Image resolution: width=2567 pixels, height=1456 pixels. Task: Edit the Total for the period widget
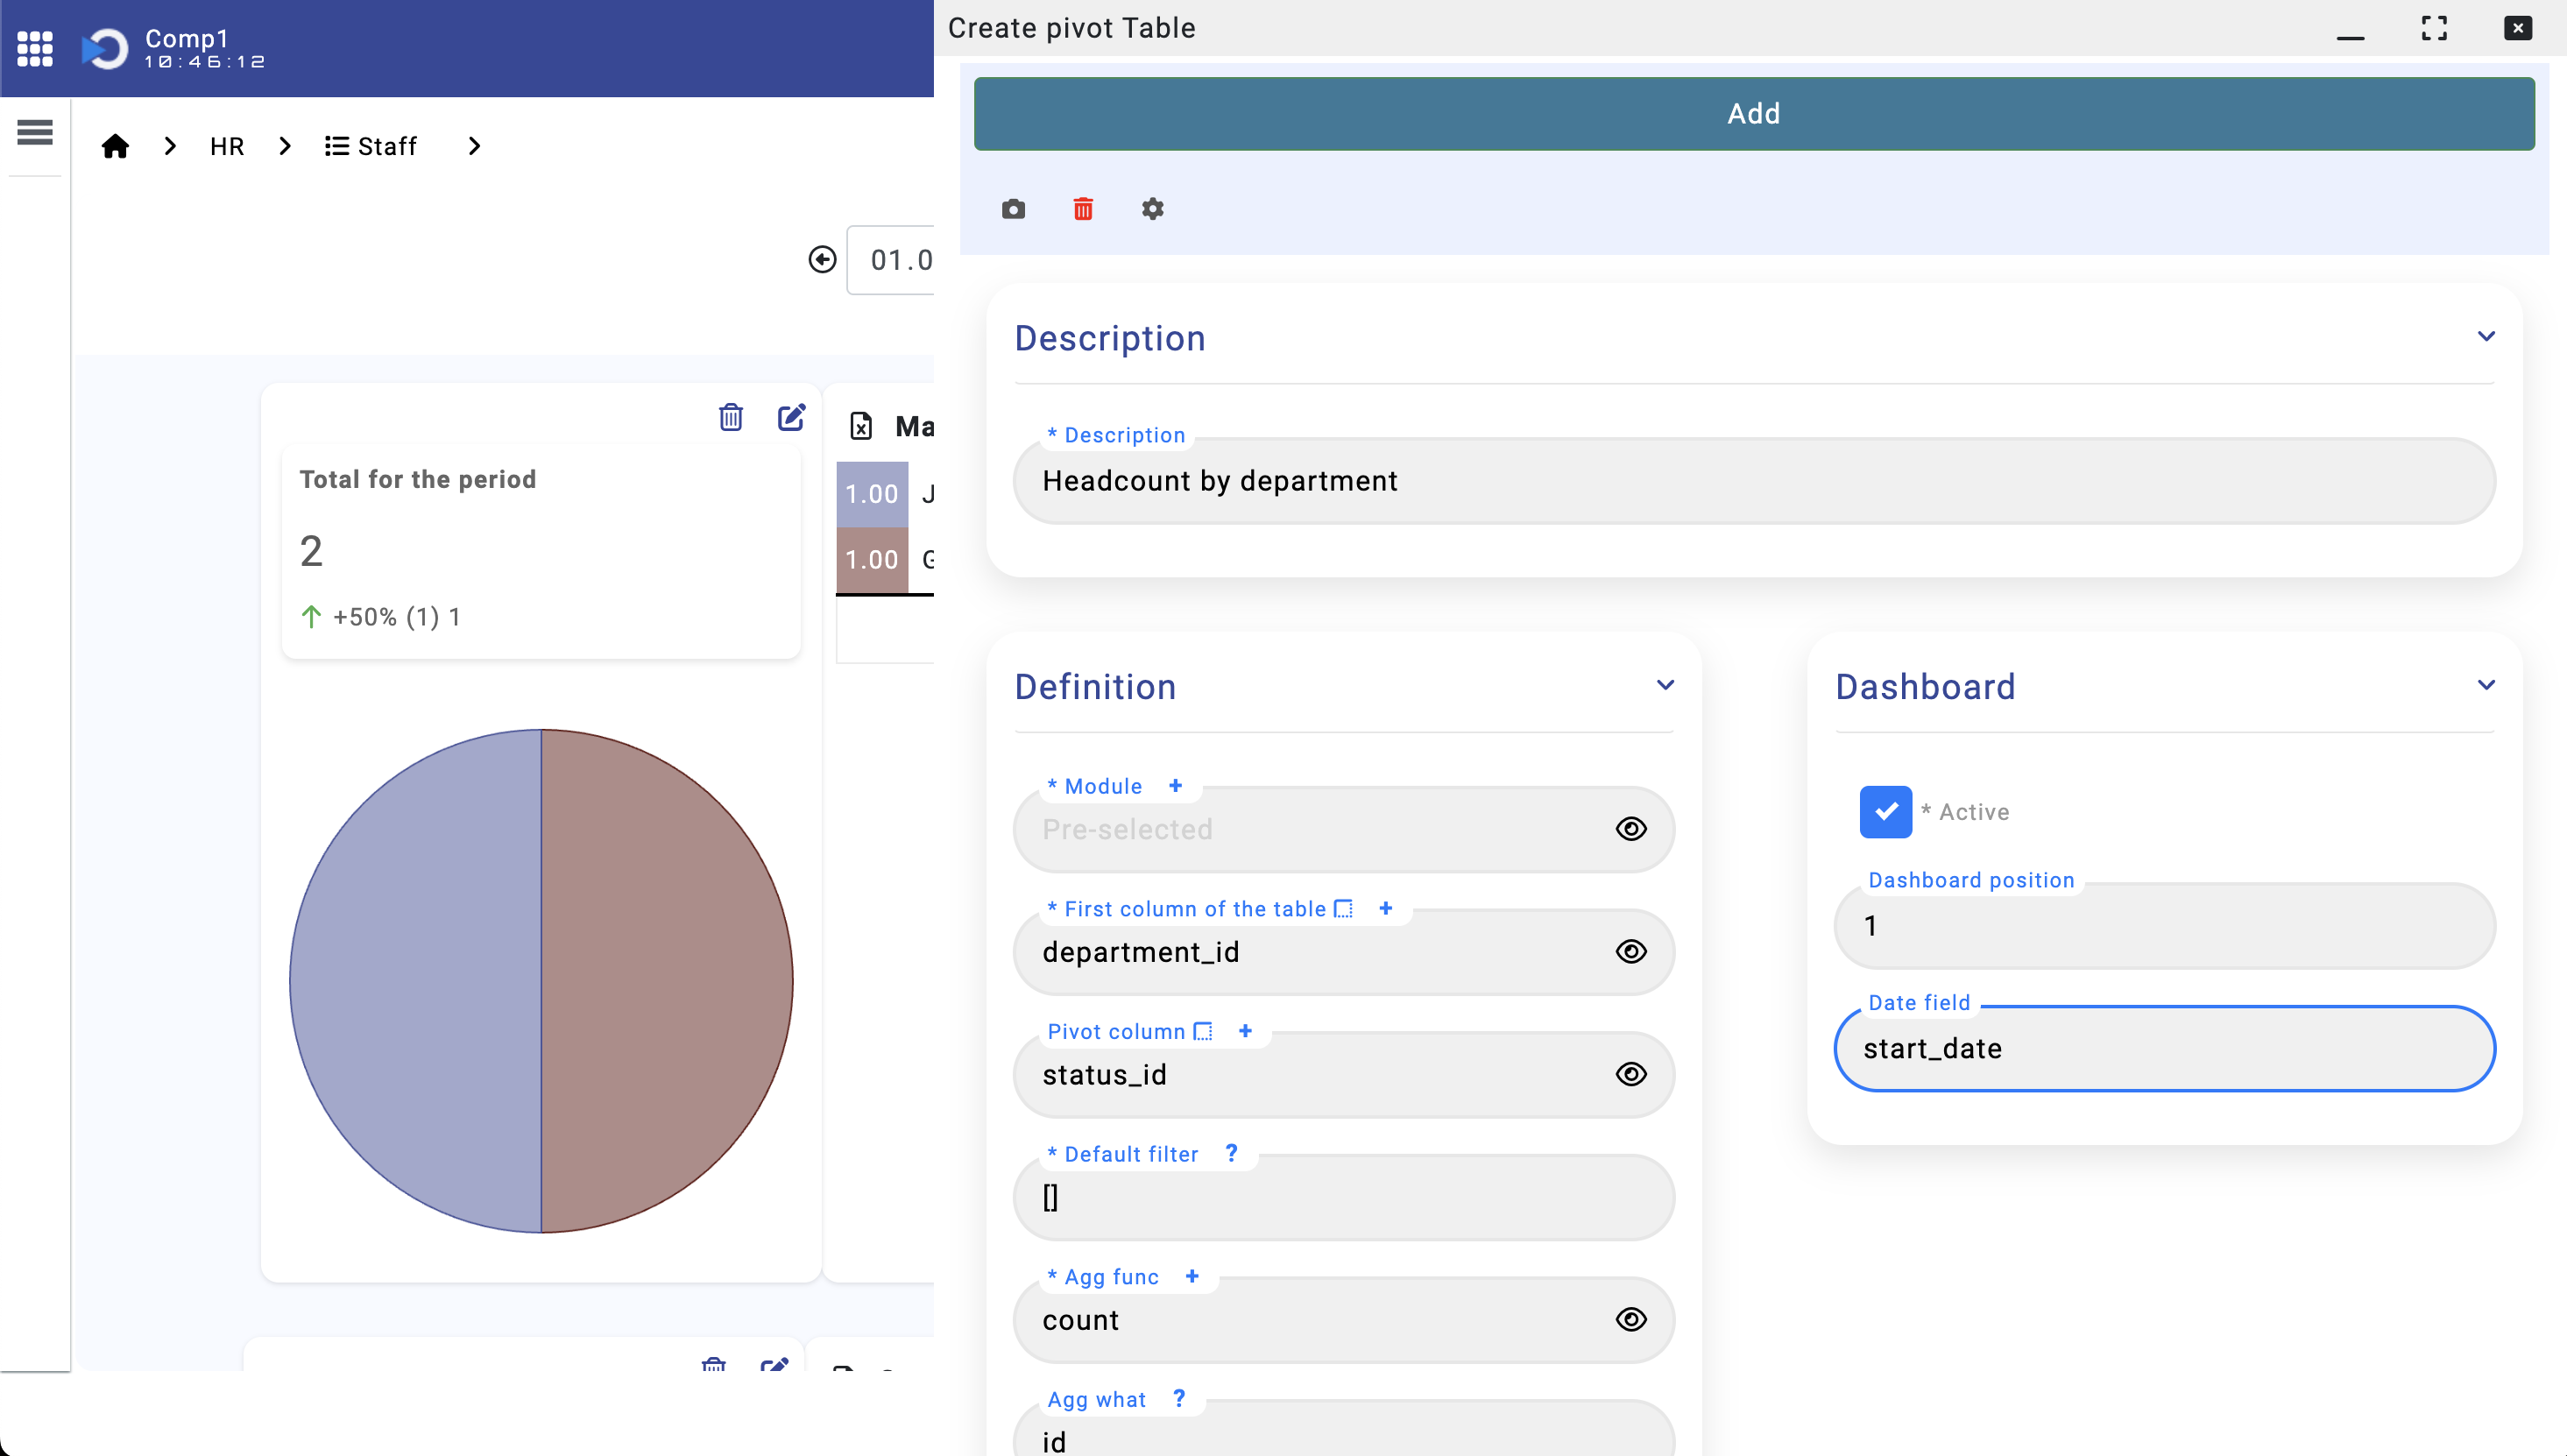(791, 417)
